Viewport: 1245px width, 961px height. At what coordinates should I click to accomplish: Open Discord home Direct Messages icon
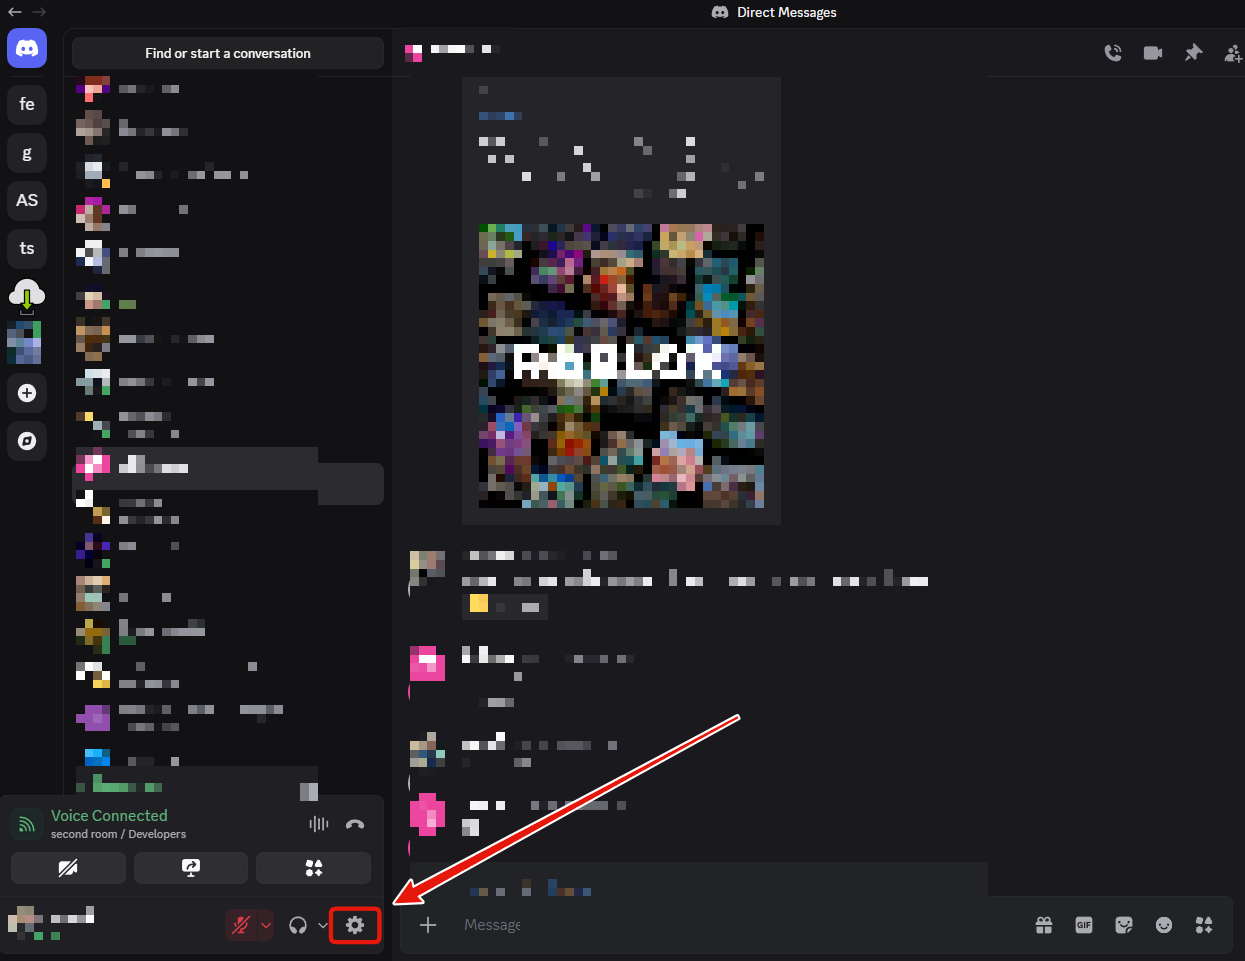(27, 48)
